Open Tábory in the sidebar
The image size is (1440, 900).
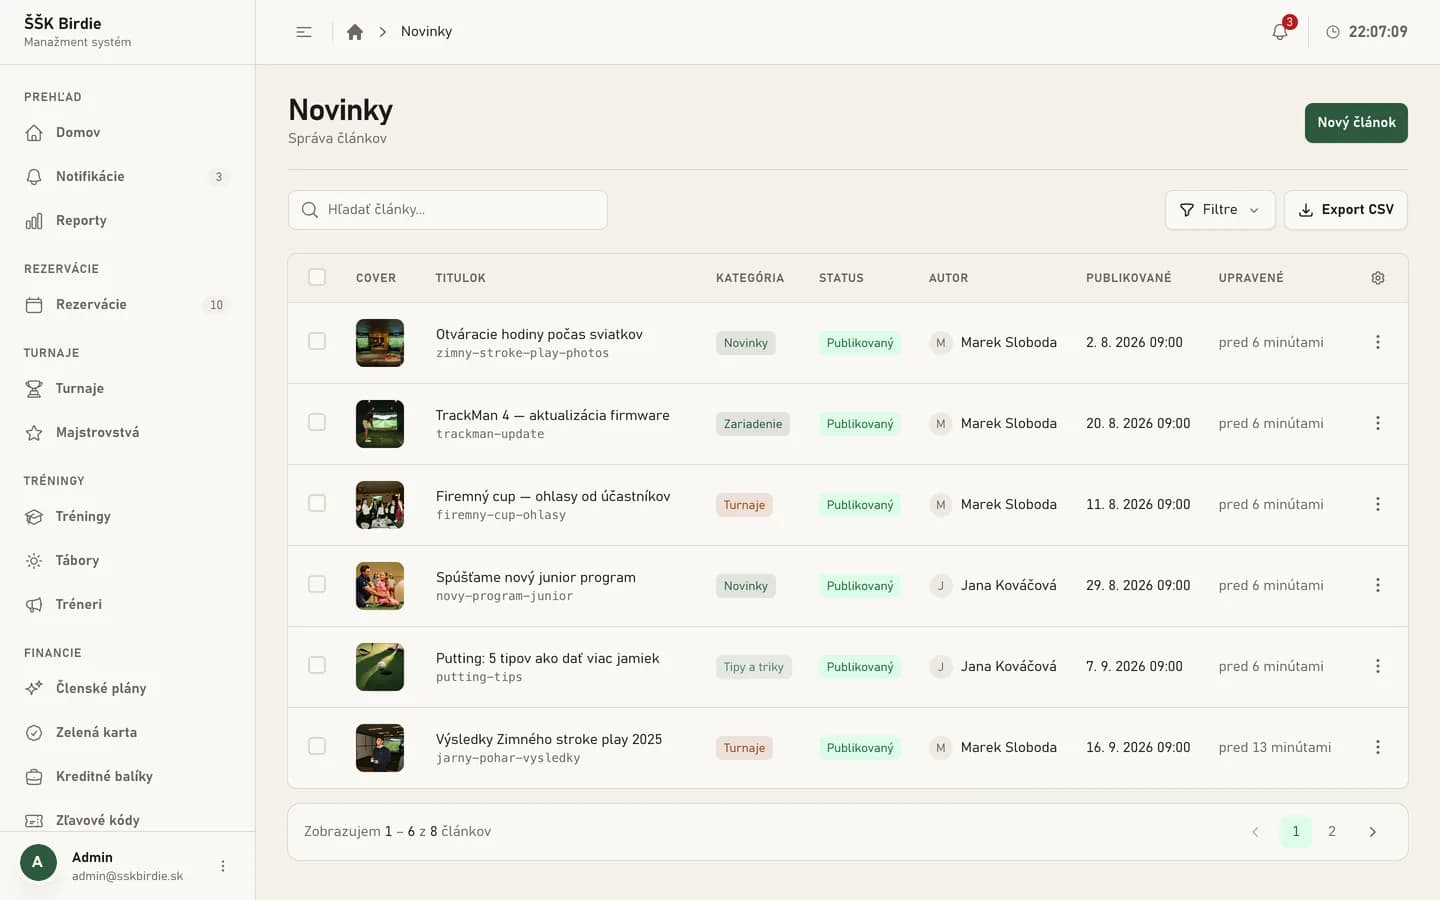click(127, 560)
